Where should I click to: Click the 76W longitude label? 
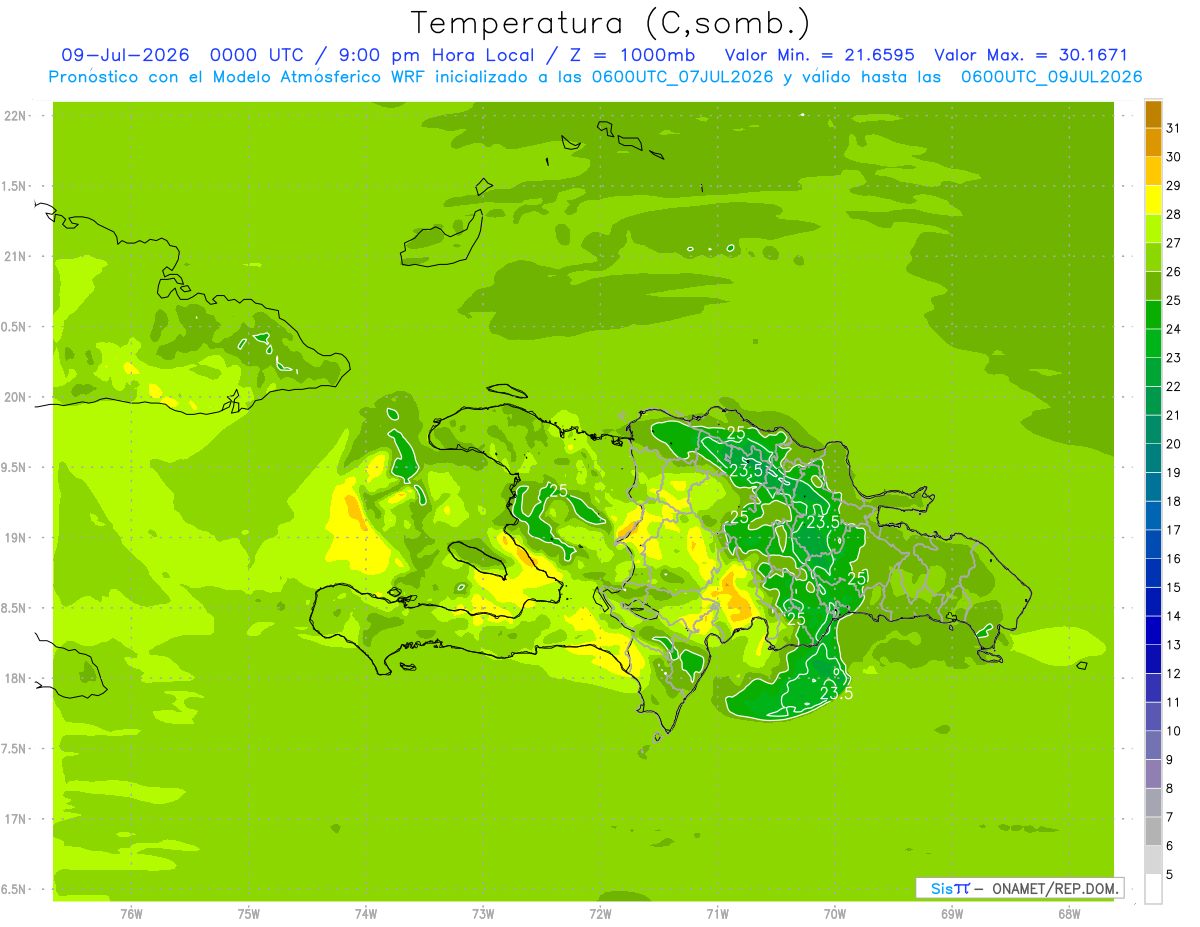(131, 914)
